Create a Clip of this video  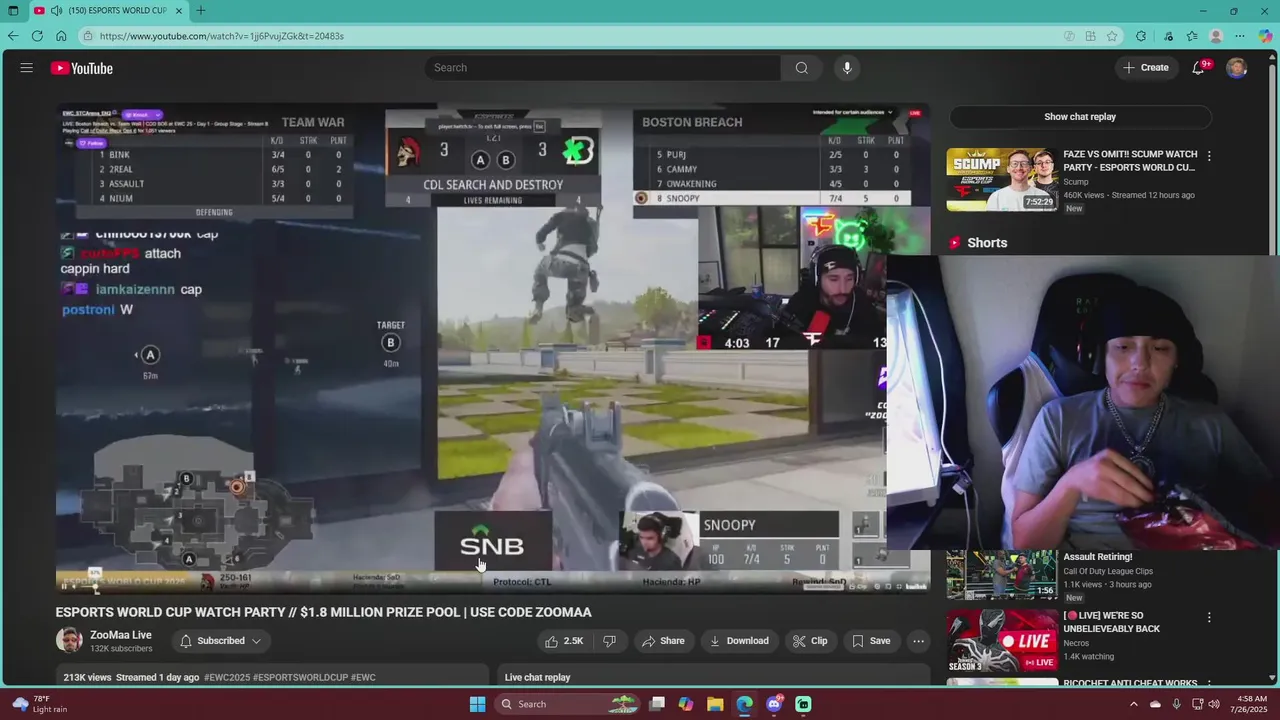[810, 641]
